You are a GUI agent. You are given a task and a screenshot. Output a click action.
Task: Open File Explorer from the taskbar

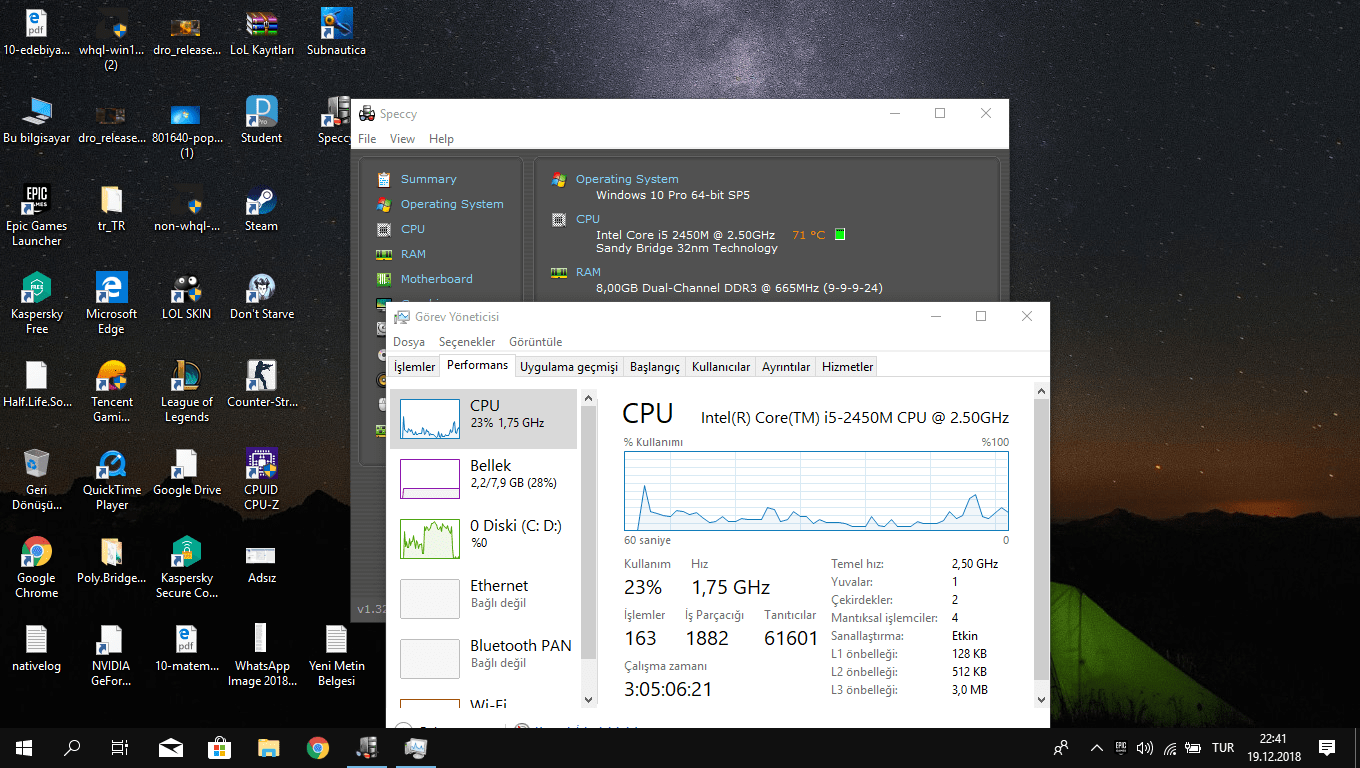click(x=269, y=748)
